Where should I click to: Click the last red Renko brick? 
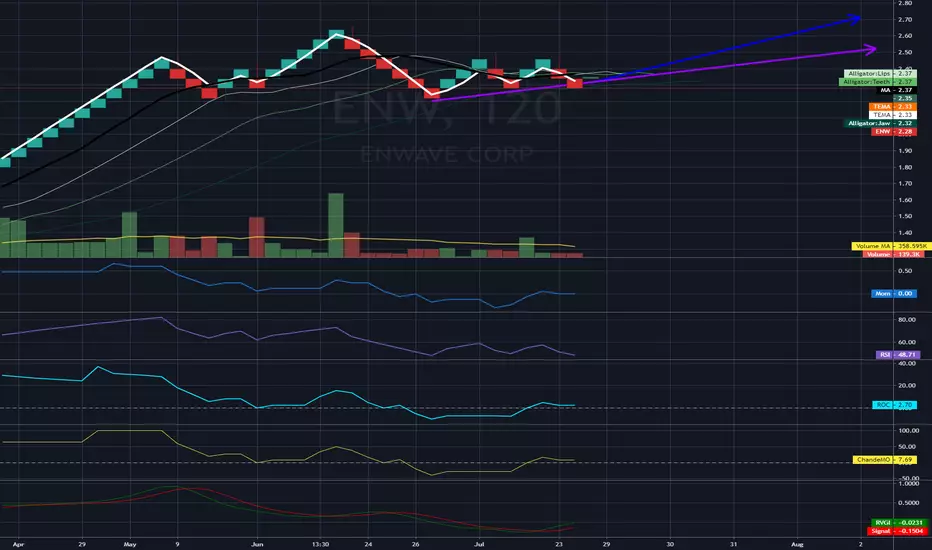[575, 83]
